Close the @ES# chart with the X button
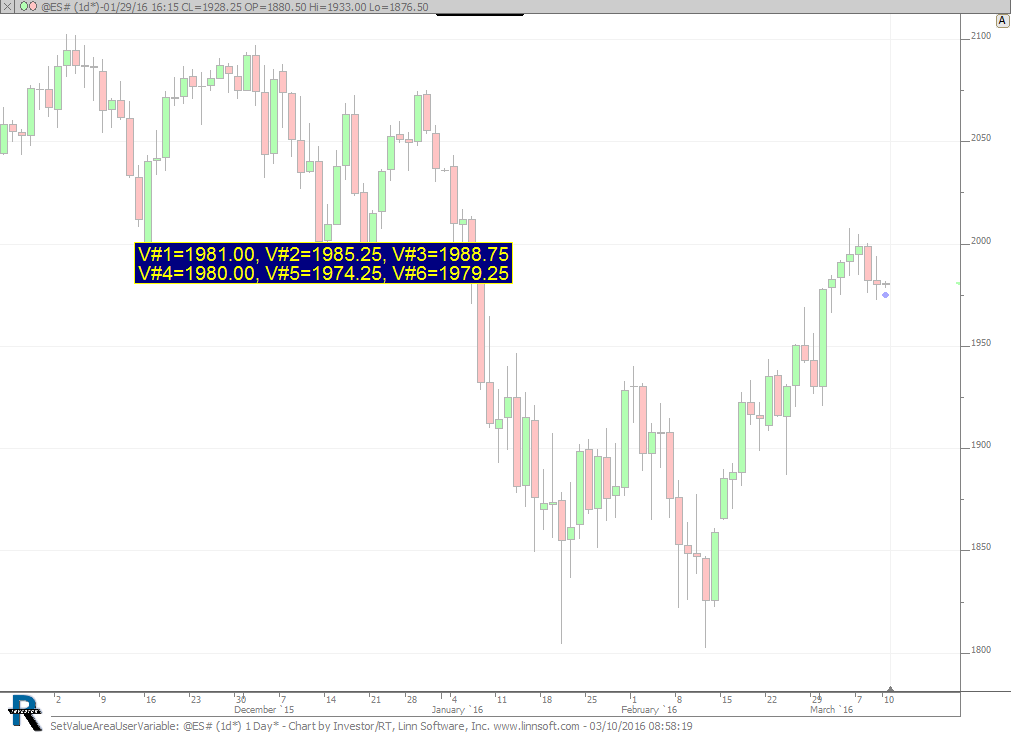The width and height of the screenshot is (1011, 733). (x=6, y=6)
